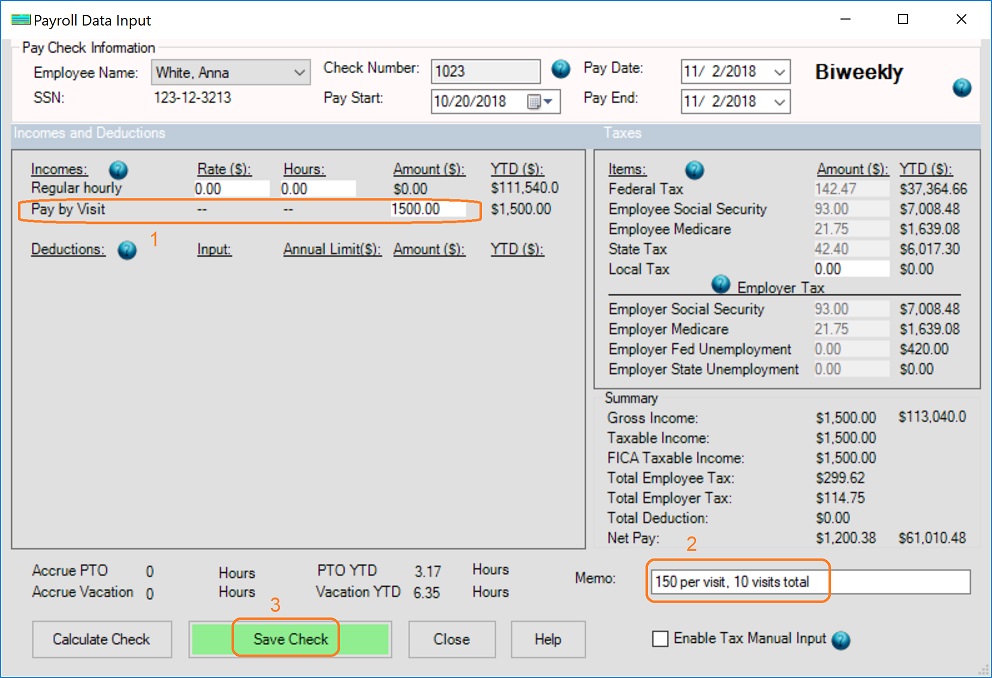Enable Tax Manual Input checkbox

658,640
